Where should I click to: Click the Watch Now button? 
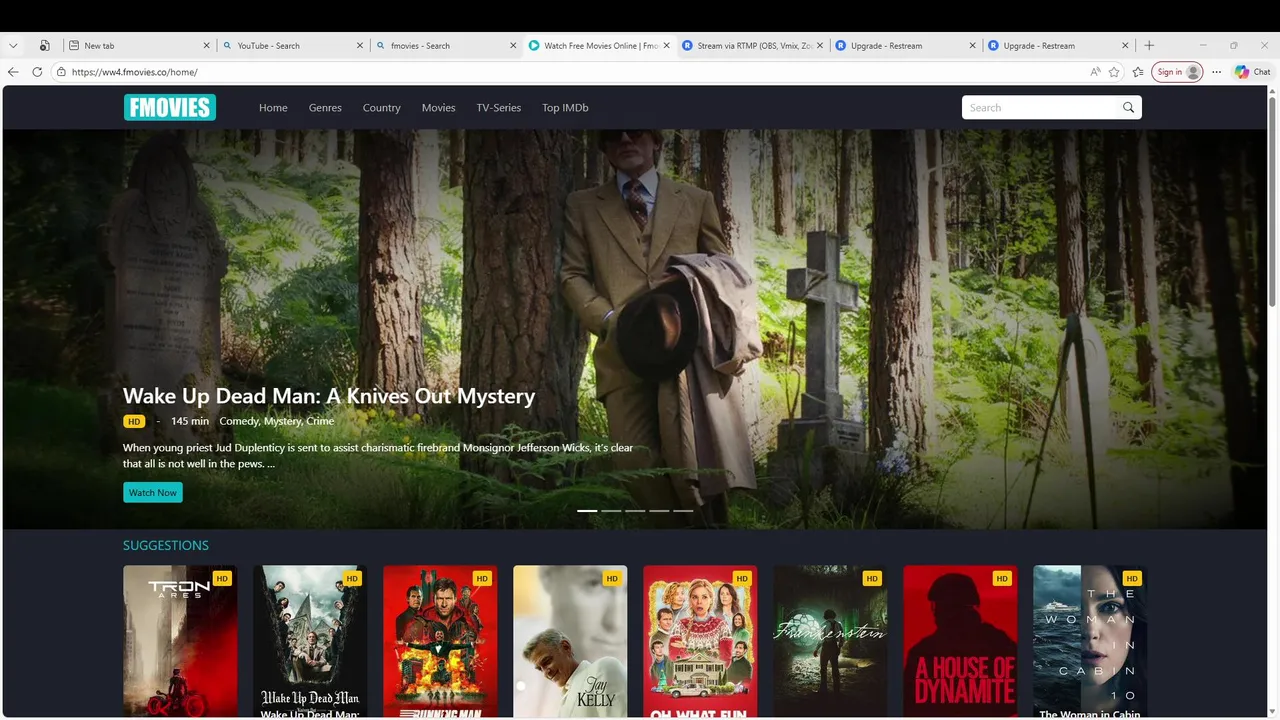coord(153,492)
